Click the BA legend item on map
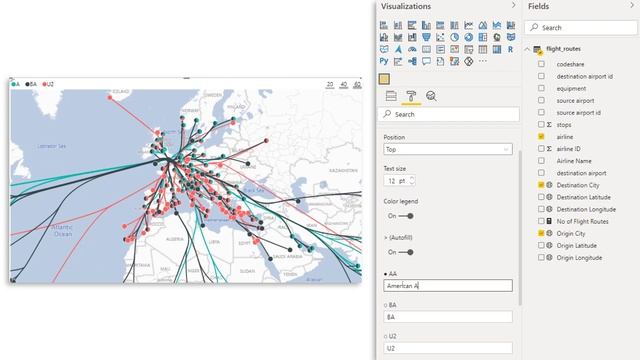The height and width of the screenshot is (360, 640). point(31,84)
